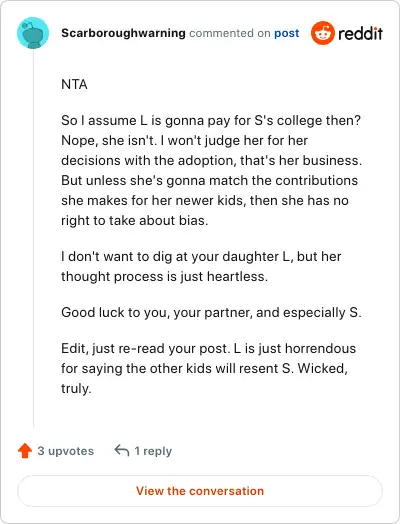Click the word 'truly.' ending the comment
This screenshot has width=400, height=524.
(x=76, y=389)
